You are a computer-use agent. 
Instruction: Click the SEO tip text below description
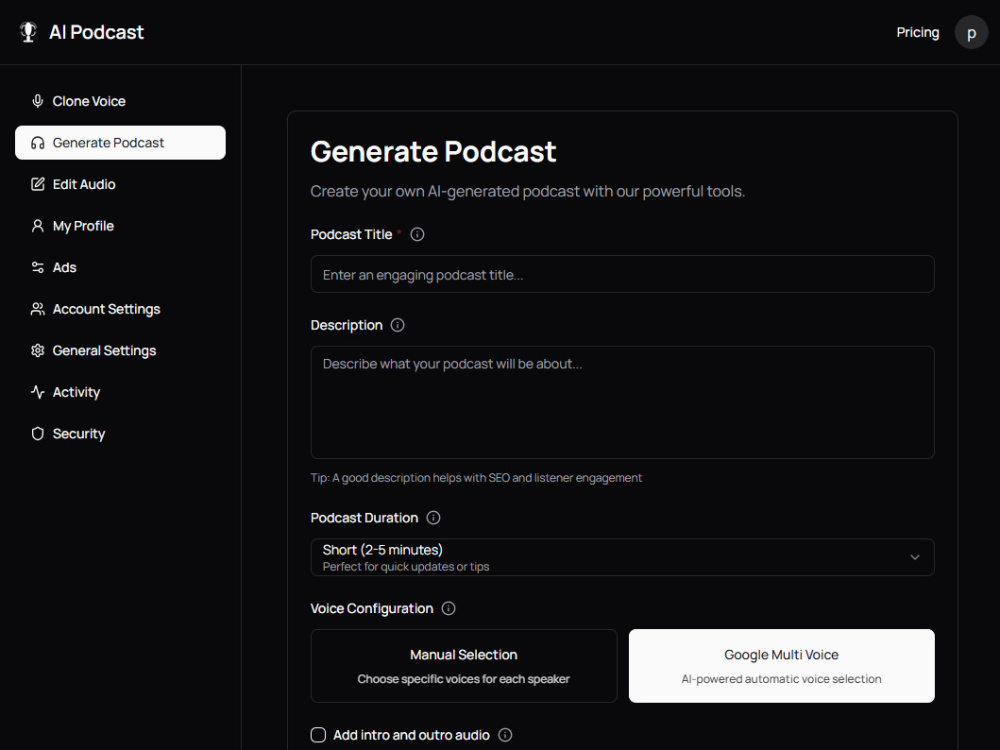pyautogui.click(x=476, y=478)
